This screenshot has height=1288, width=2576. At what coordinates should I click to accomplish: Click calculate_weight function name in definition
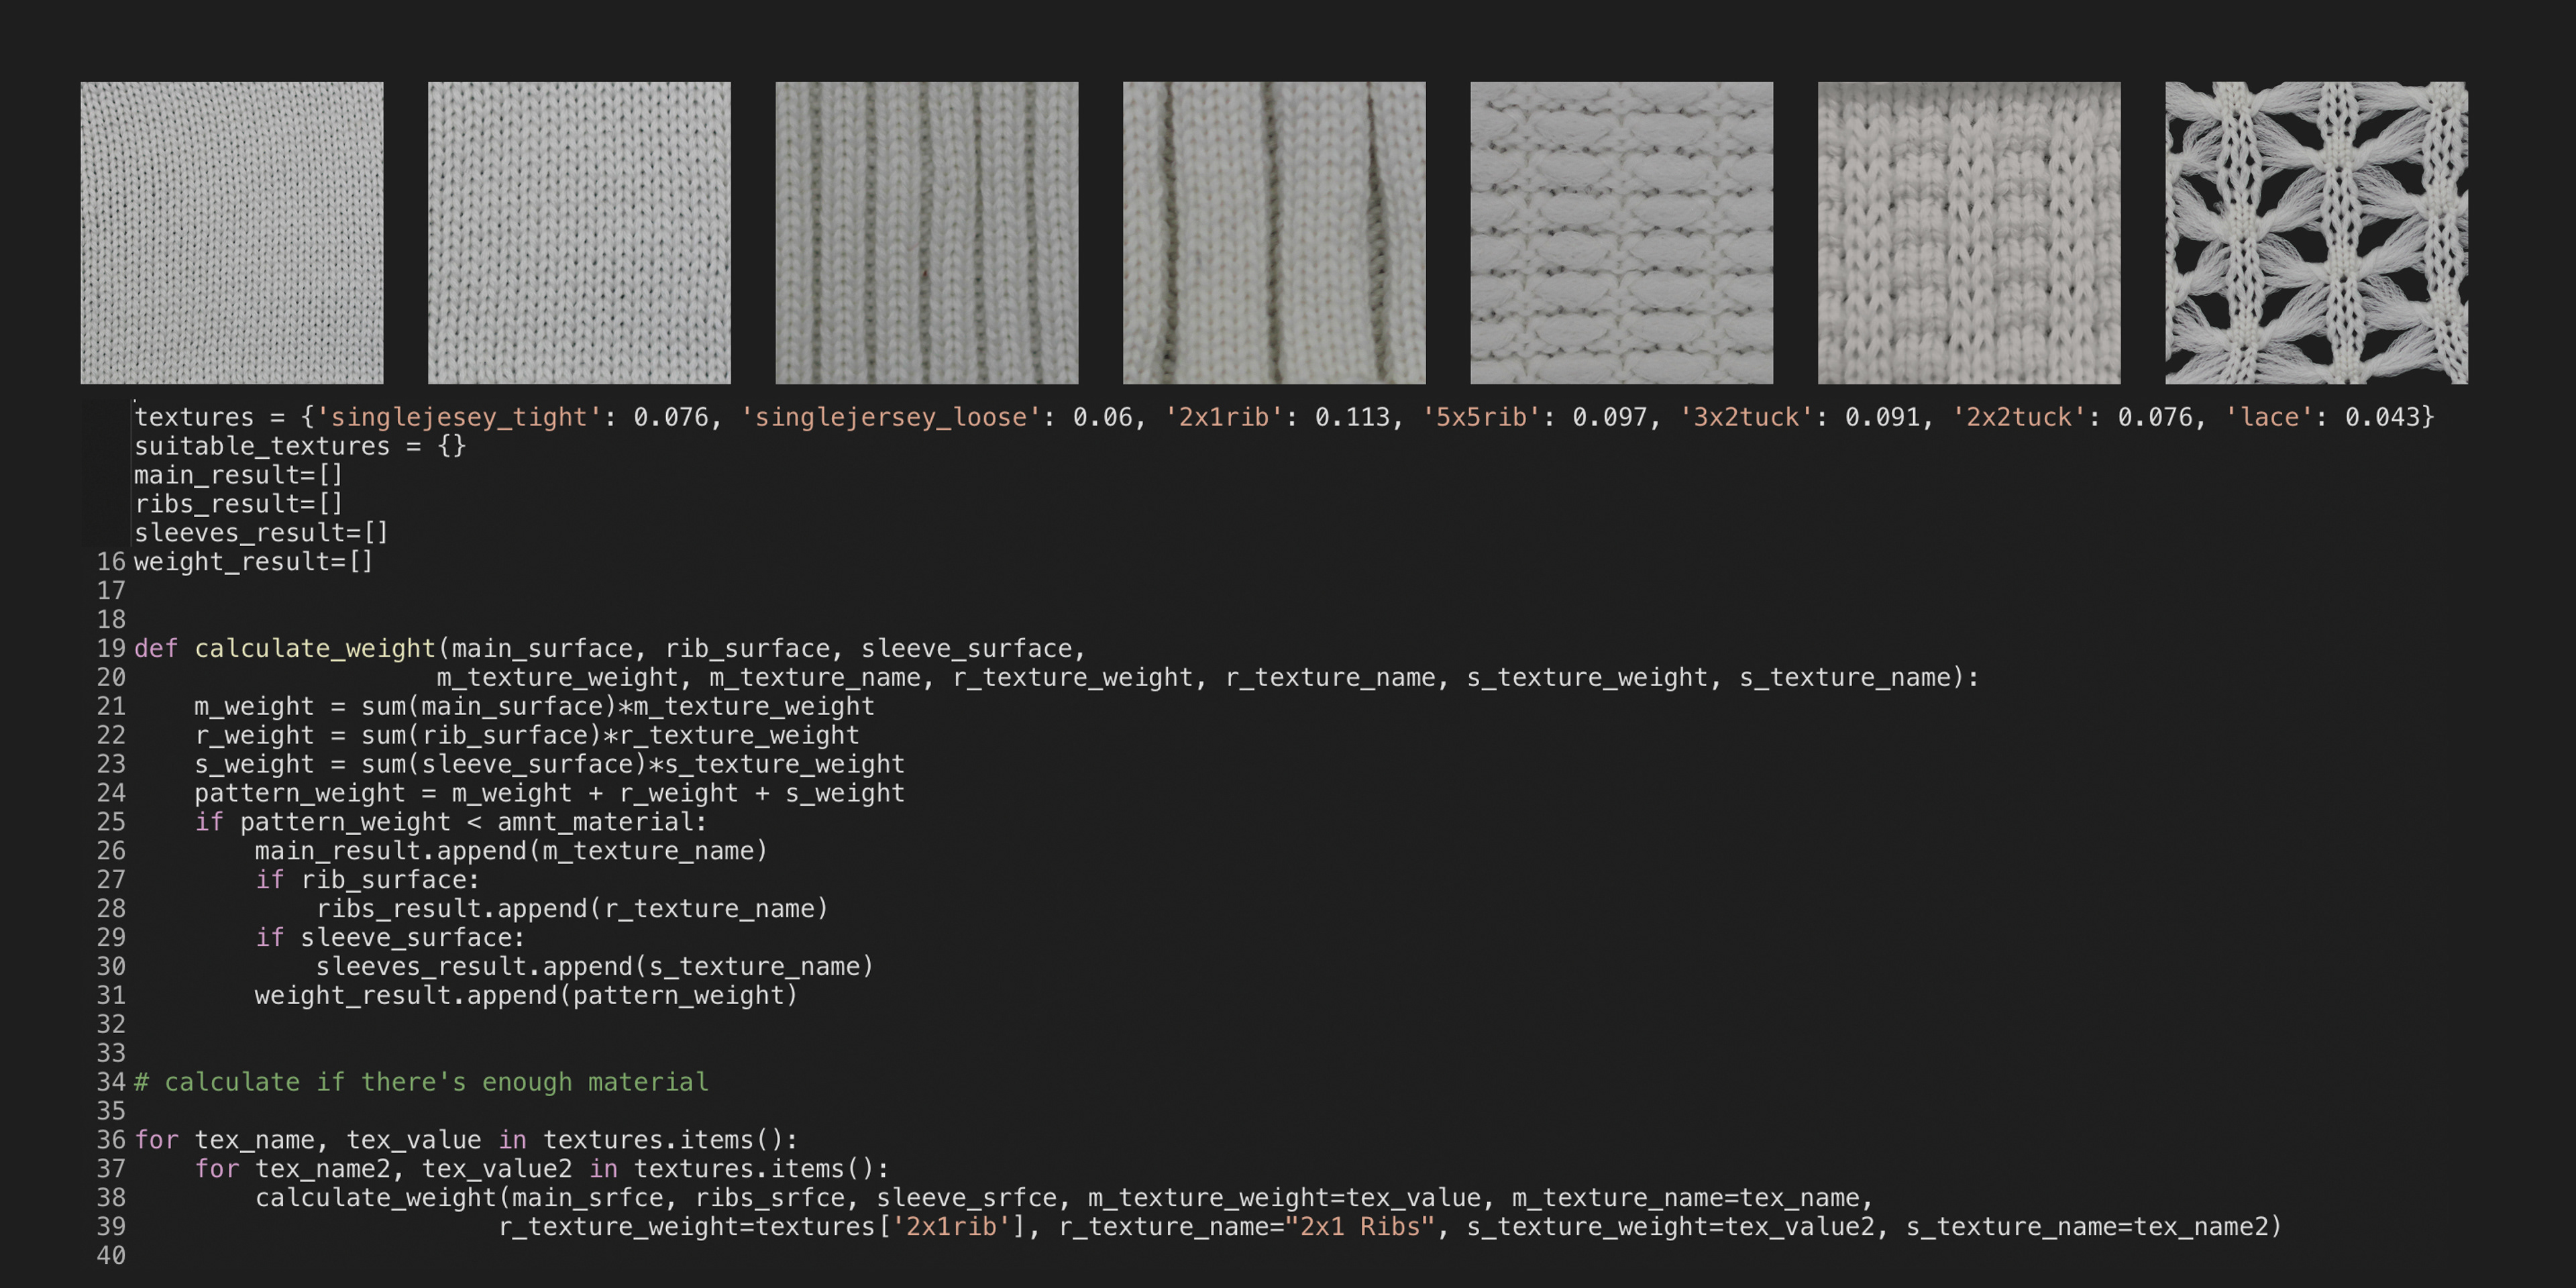point(315,649)
